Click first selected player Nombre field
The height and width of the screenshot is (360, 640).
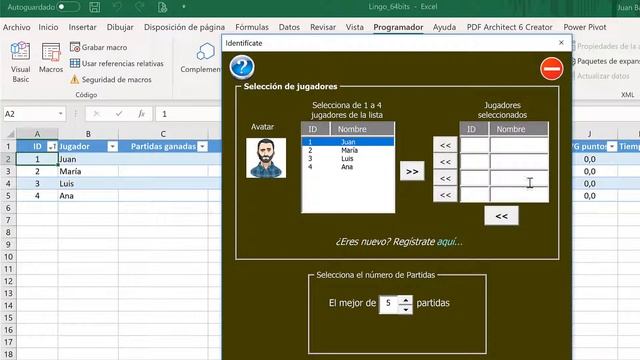point(519,145)
